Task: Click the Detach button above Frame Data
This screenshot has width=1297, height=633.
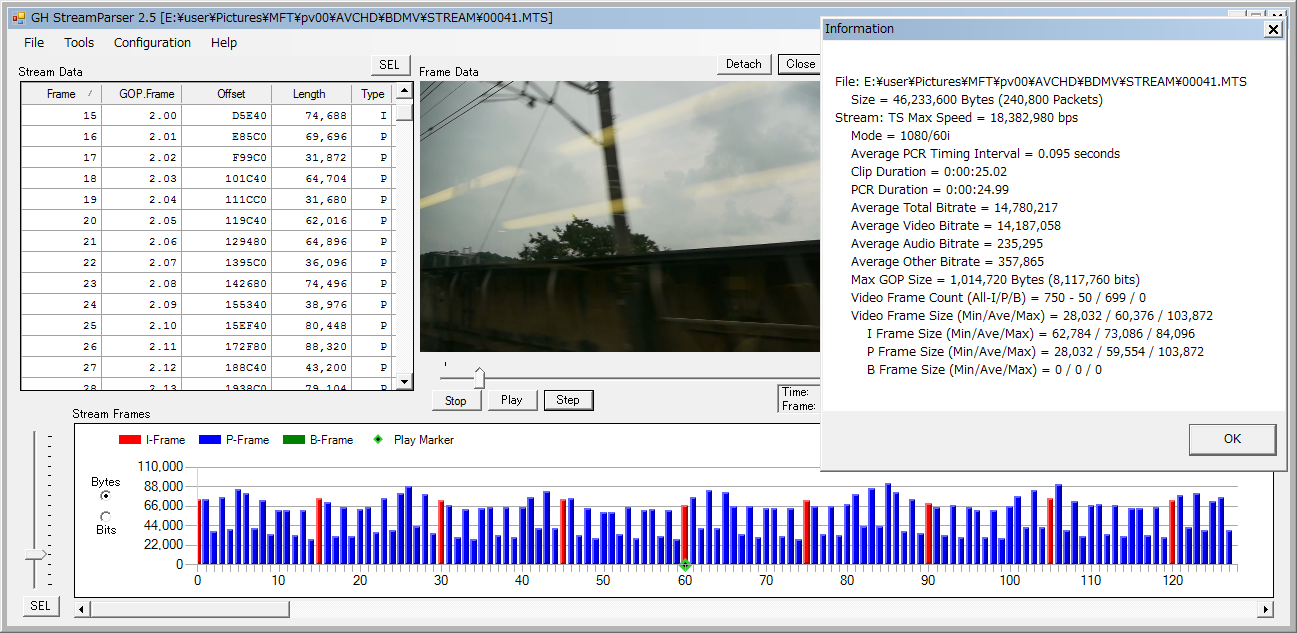Action: point(743,64)
